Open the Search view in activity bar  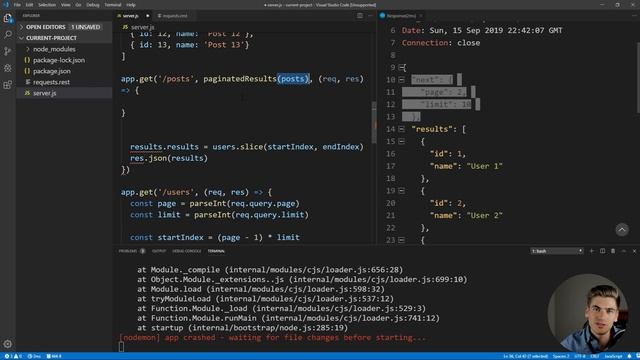coord(8,35)
